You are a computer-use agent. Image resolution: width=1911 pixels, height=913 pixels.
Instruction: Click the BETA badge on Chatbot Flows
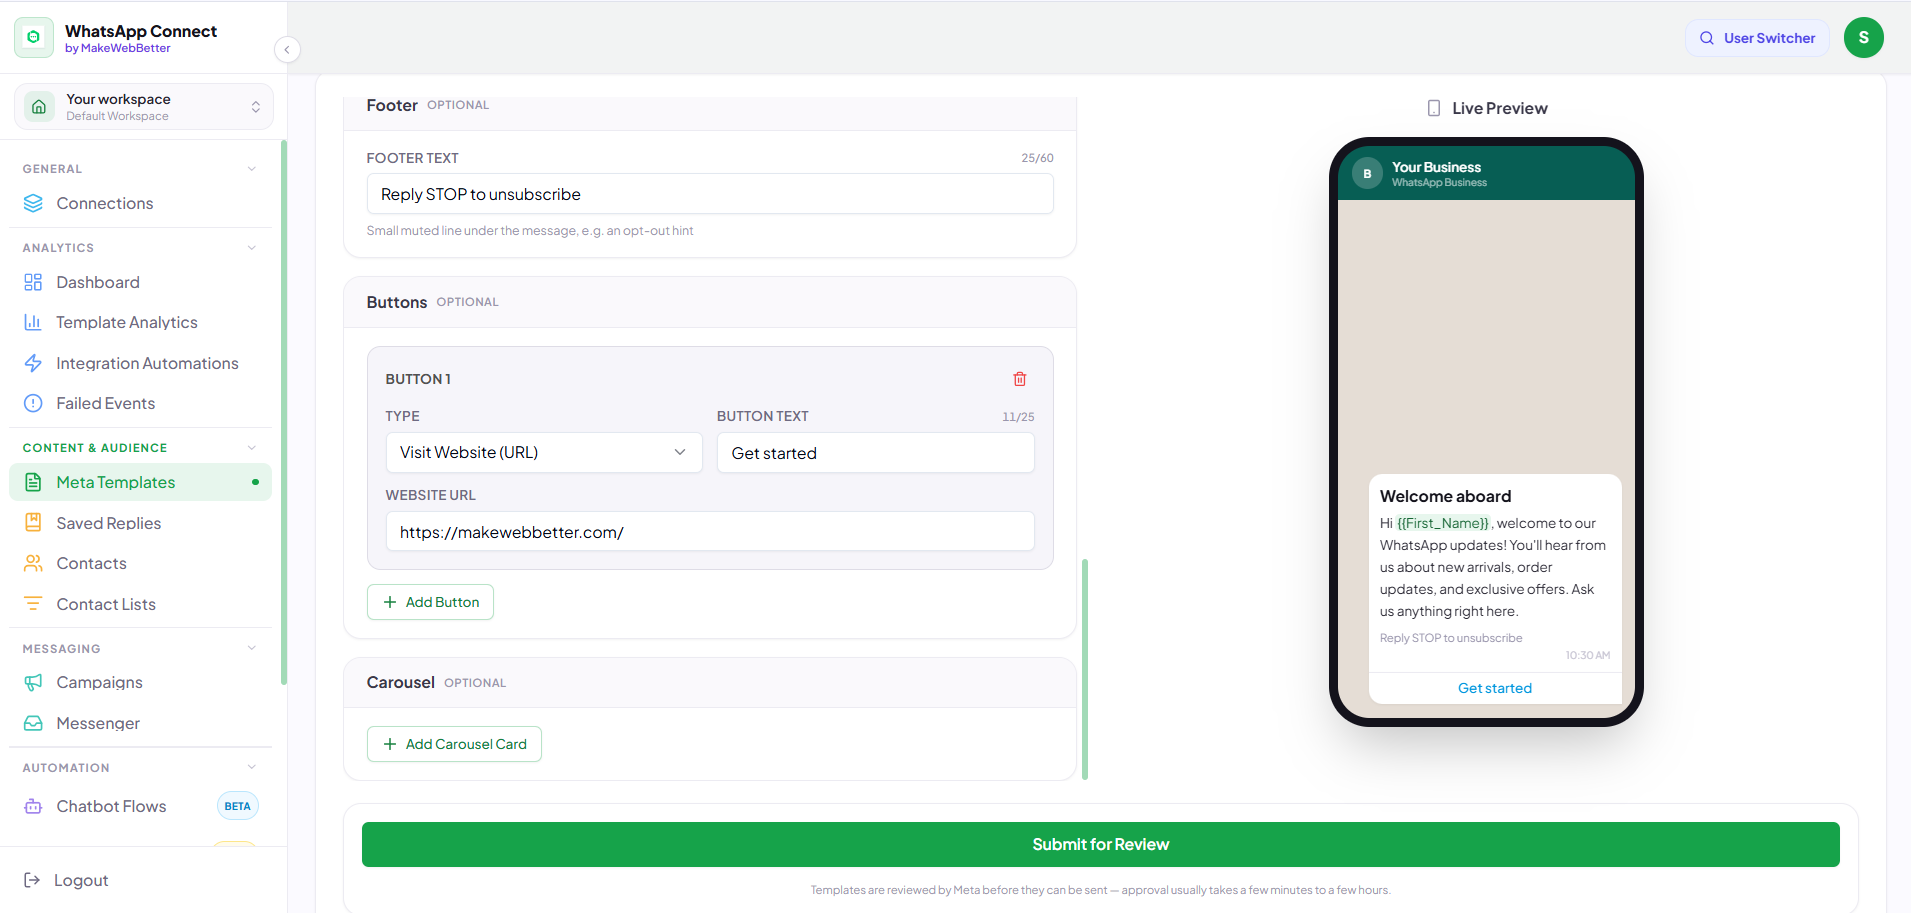pos(238,806)
